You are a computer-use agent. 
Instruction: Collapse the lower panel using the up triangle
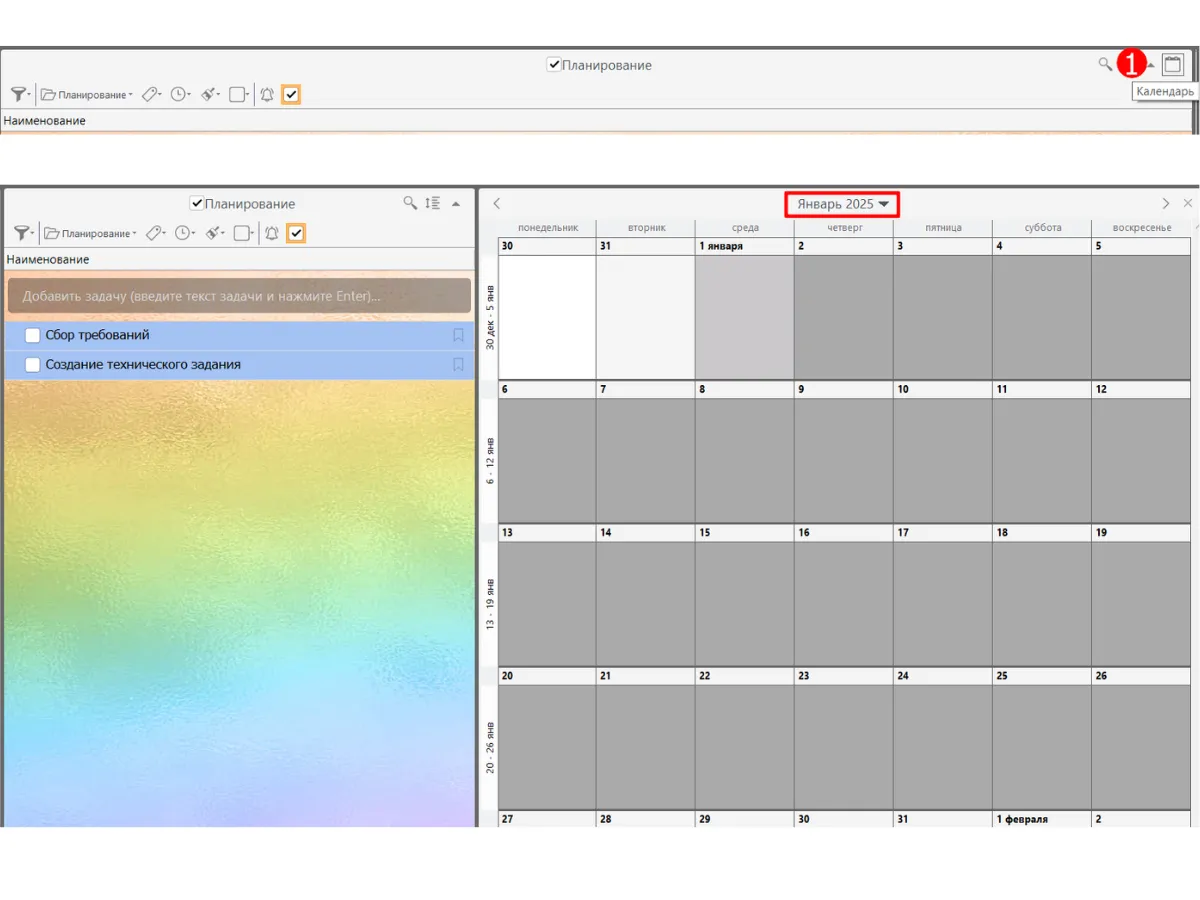[x=456, y=204]
